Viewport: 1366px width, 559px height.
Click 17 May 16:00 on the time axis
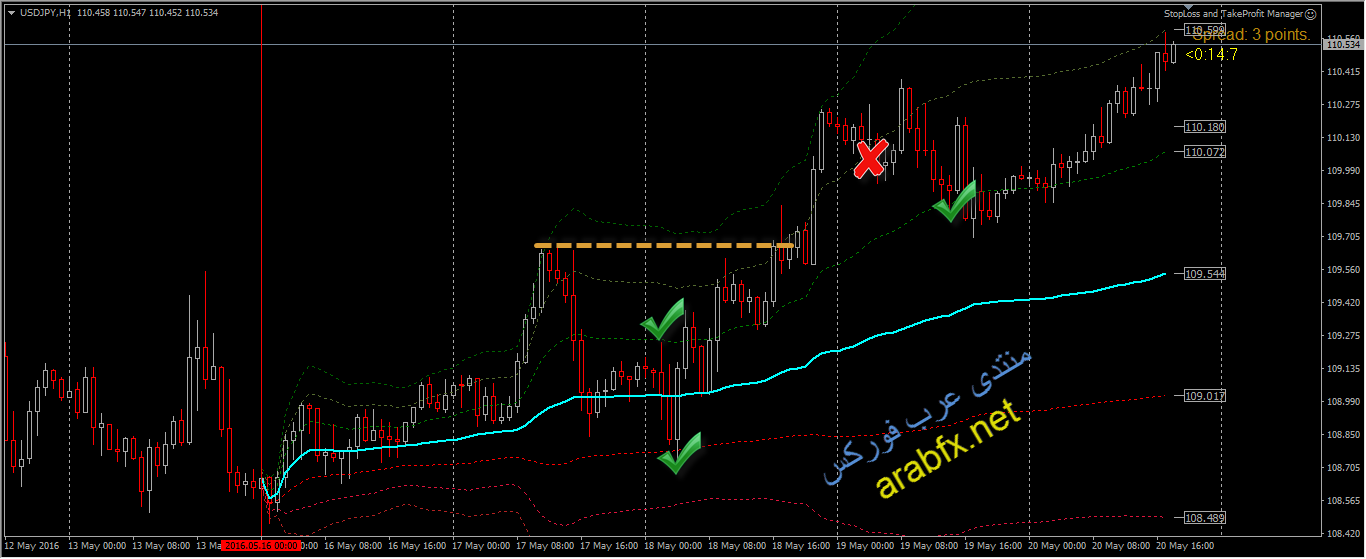tap(609, 547)
